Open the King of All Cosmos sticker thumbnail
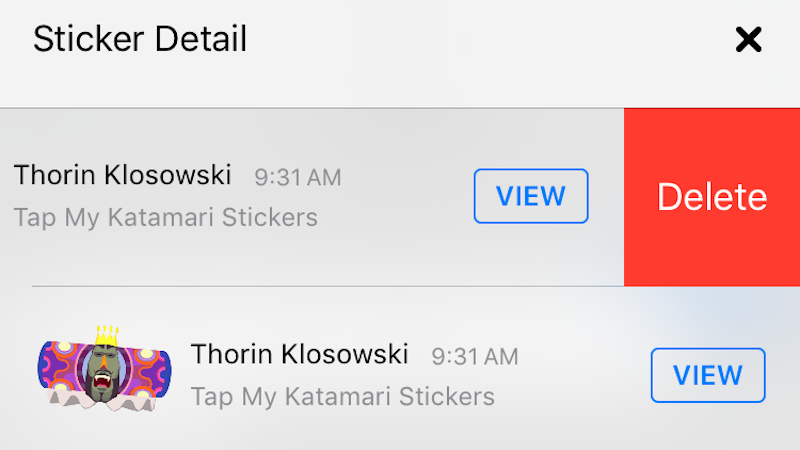Viewport: 800px width, 450px height. click(x=105, y=369)
